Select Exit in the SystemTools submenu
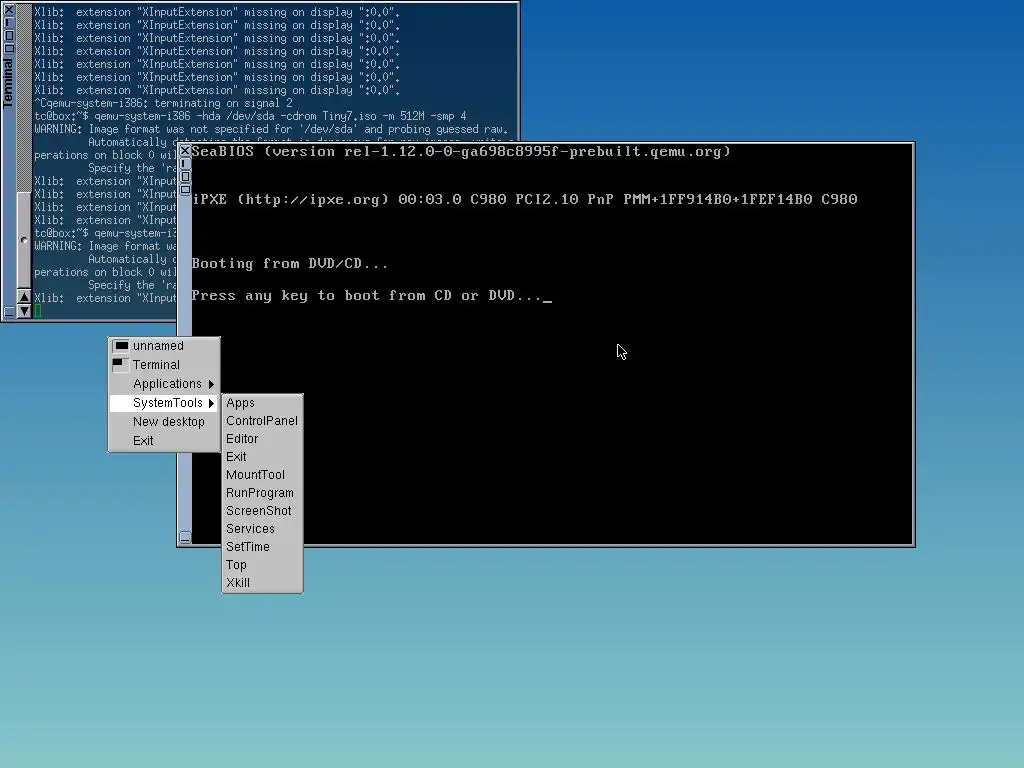This screenshot has height=768, width=1024. click(x=263, y=457)
